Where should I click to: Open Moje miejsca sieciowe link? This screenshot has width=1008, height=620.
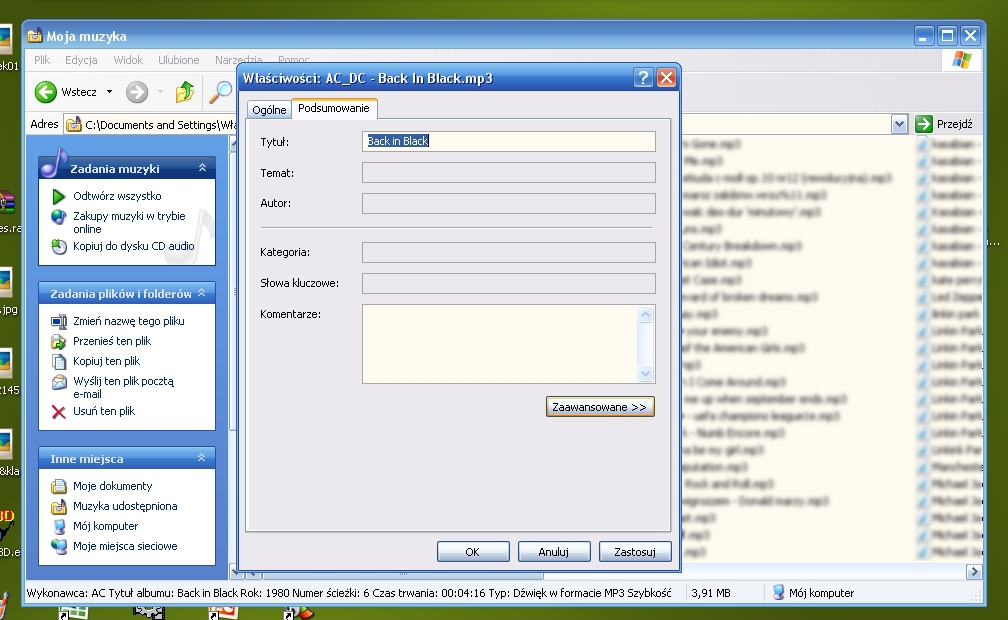pos(125,546)
